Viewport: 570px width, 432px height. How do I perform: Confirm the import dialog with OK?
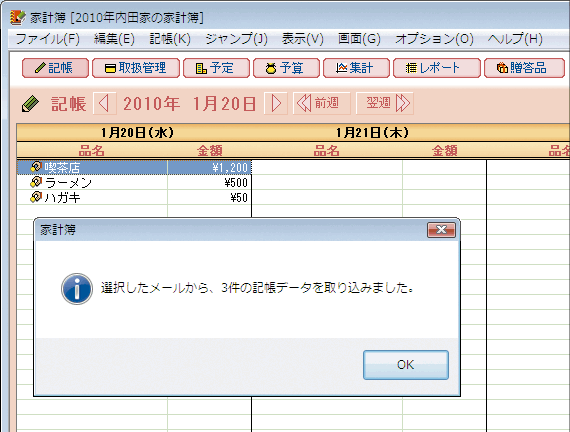point(406,365)
